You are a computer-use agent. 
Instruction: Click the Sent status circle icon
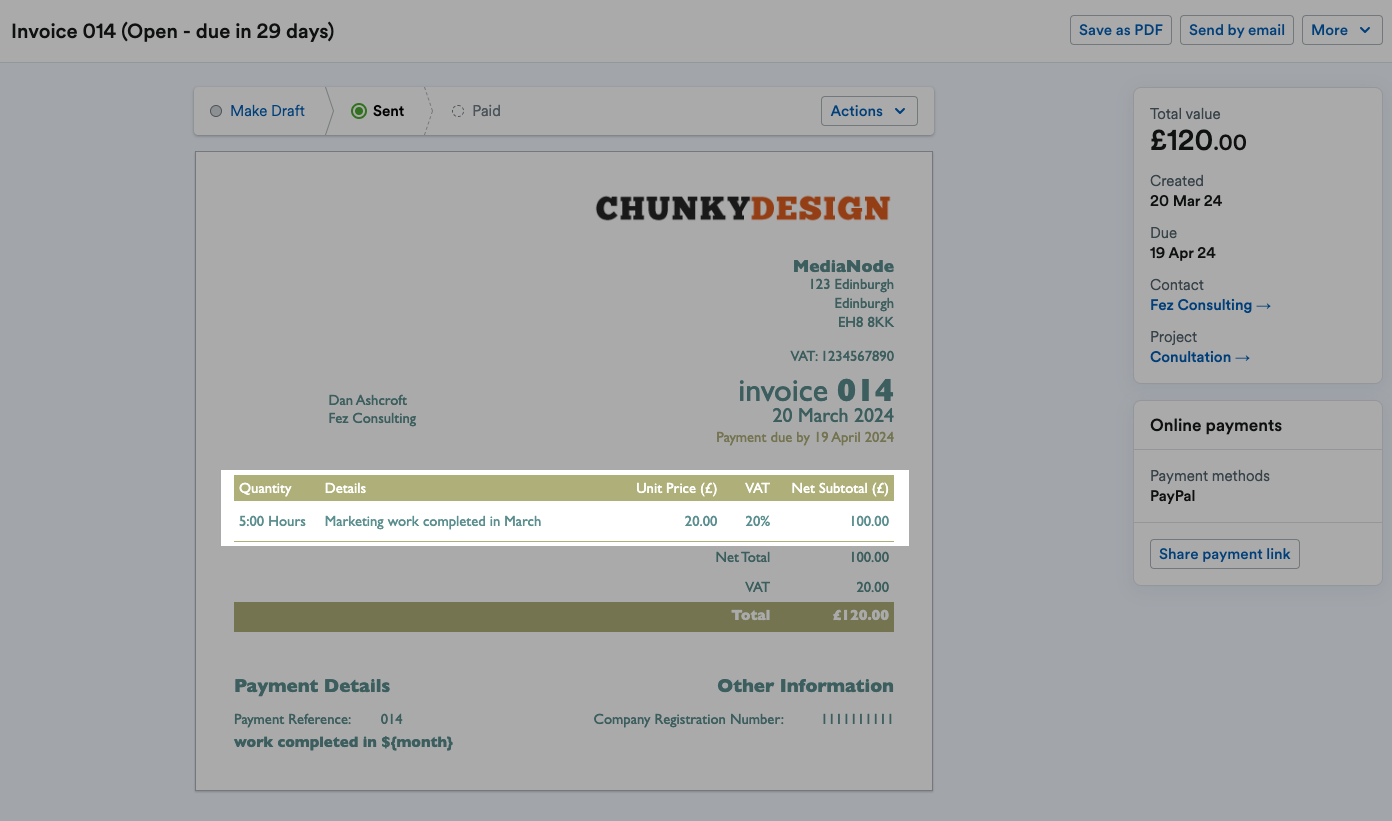358,111
